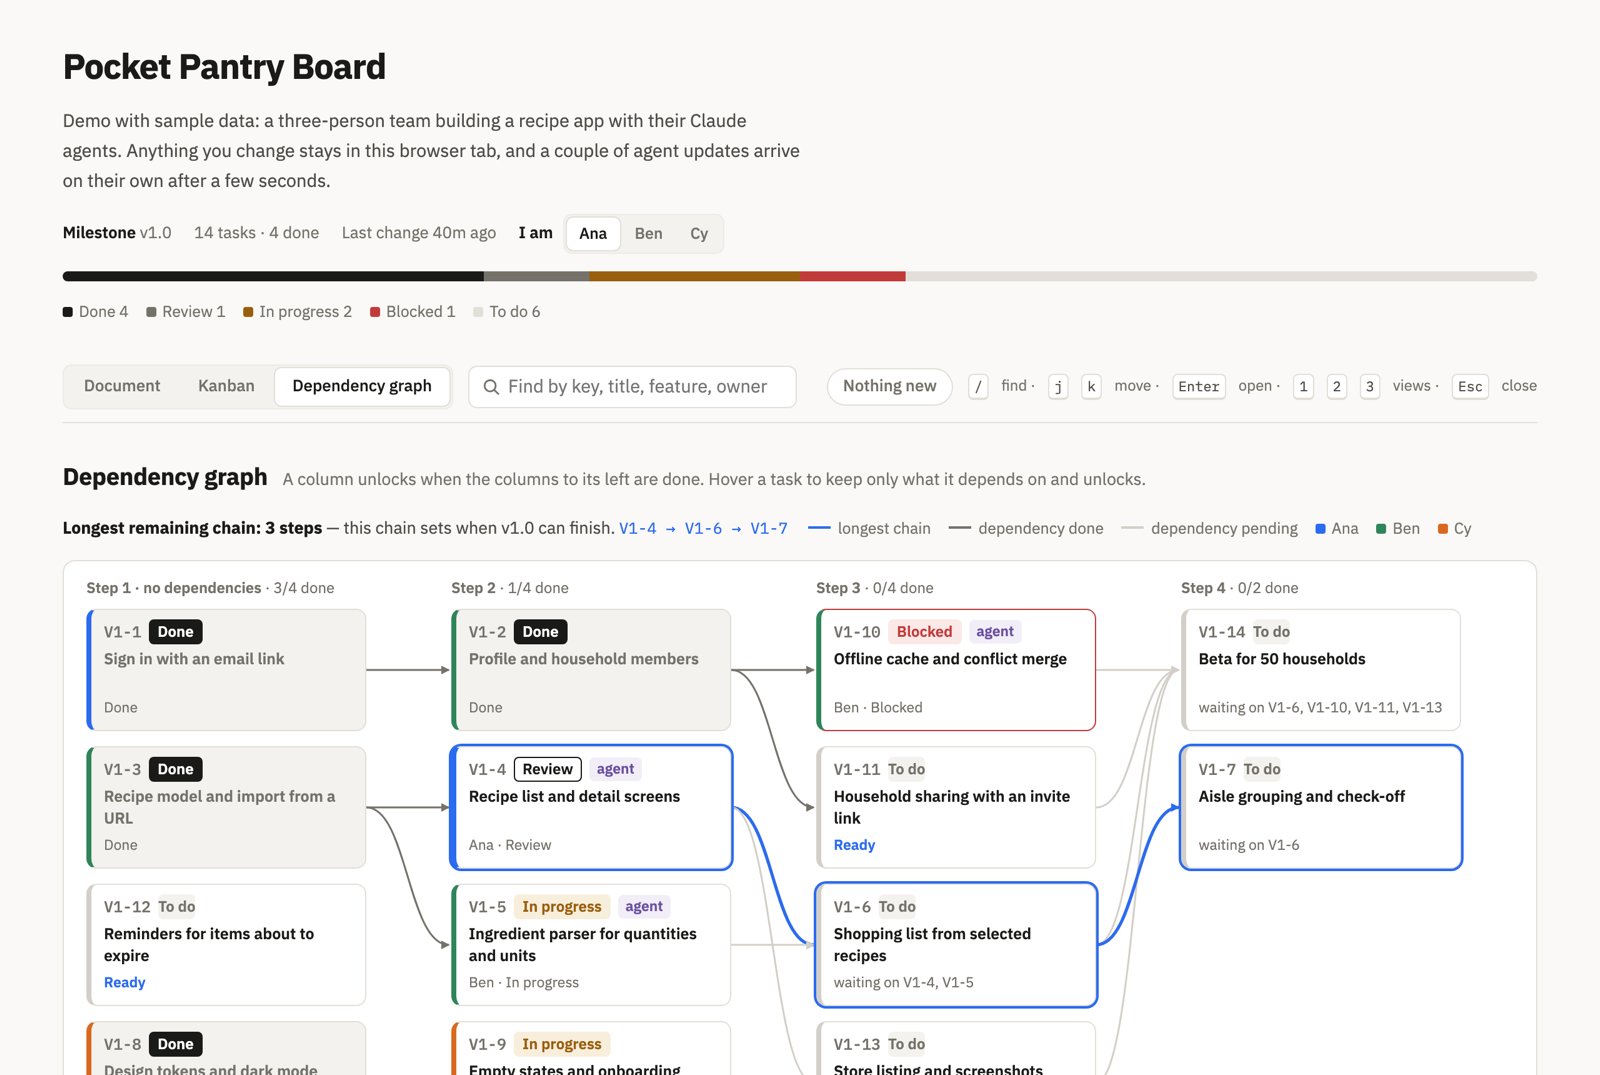The width and height of the screenshot is (1600, 1075).
Task: Click the slash find shortcut key
Action: point(979,386)
